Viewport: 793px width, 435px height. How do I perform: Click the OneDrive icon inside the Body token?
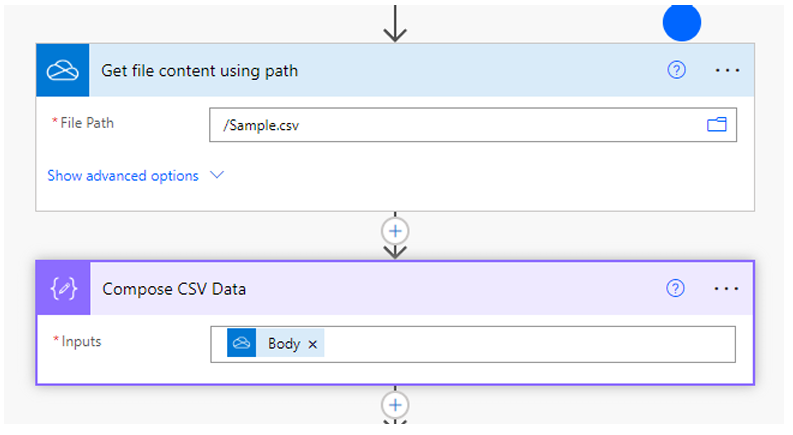(x=241, y=343)
